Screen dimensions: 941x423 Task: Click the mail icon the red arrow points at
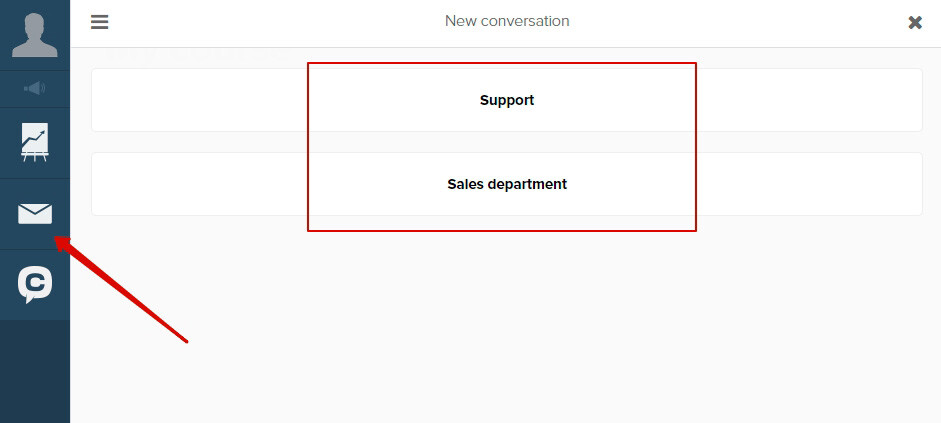[x=35, y=214]
